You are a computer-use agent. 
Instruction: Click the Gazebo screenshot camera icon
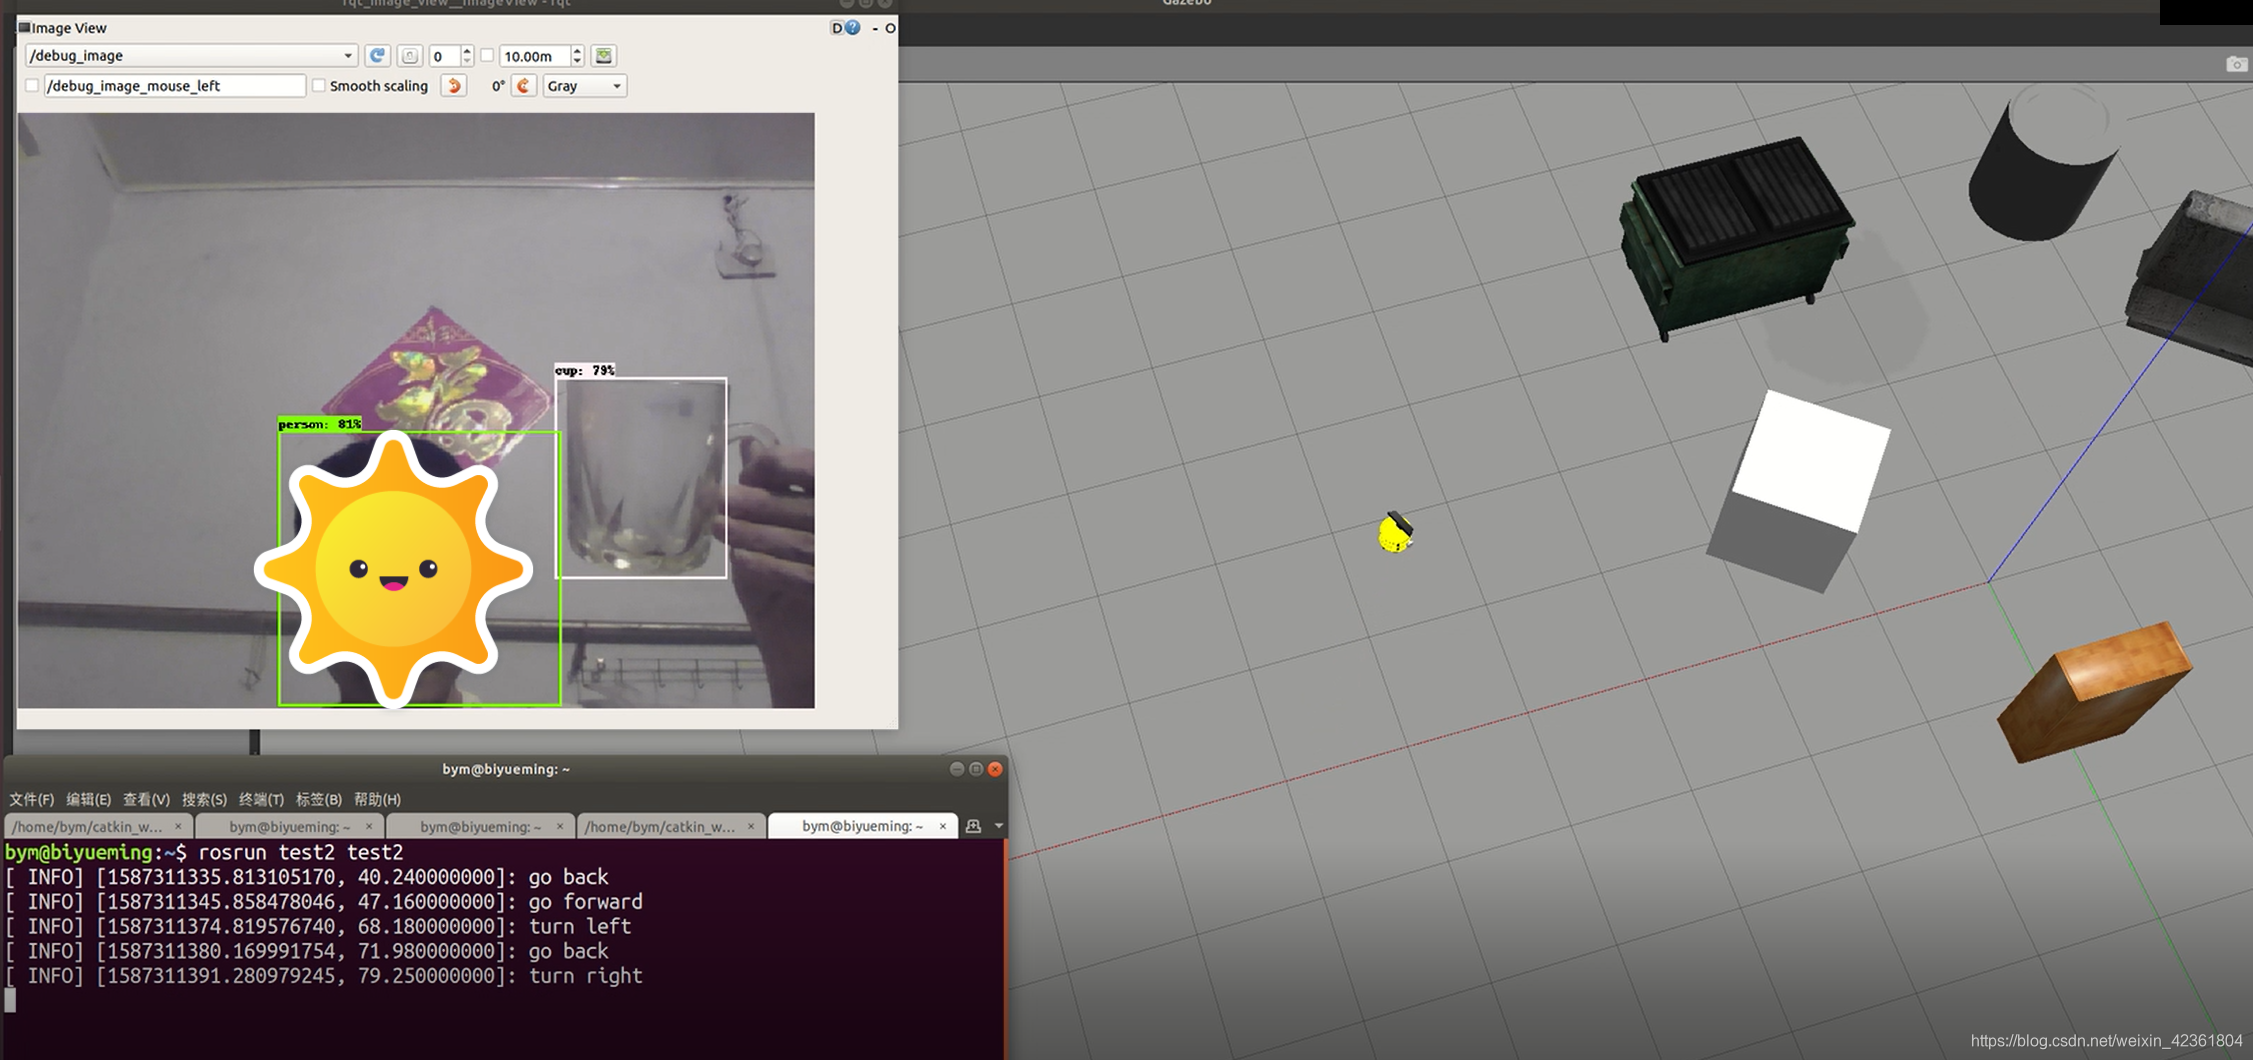coord(2237,64)
